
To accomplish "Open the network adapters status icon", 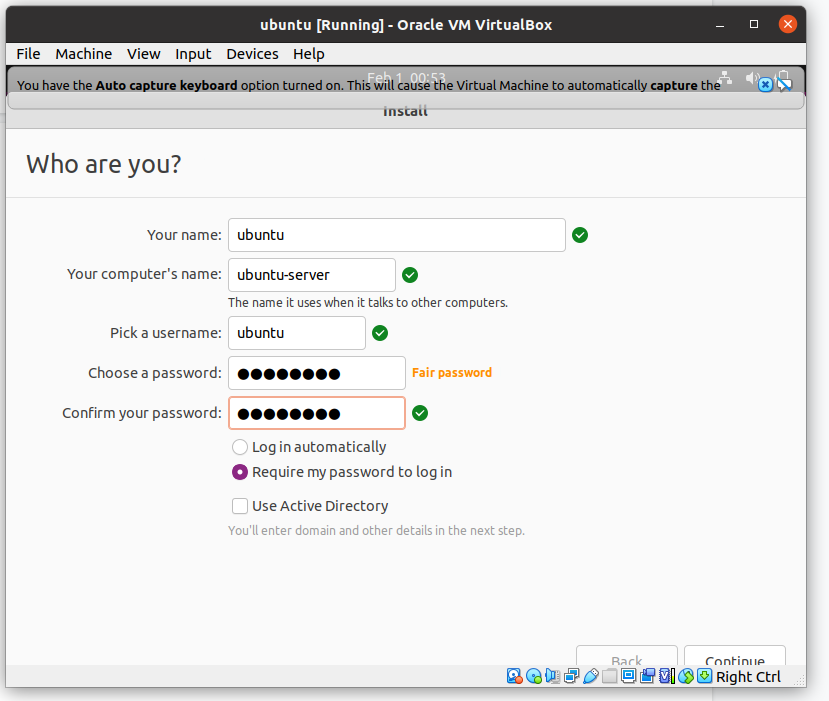I will point(572,676).
